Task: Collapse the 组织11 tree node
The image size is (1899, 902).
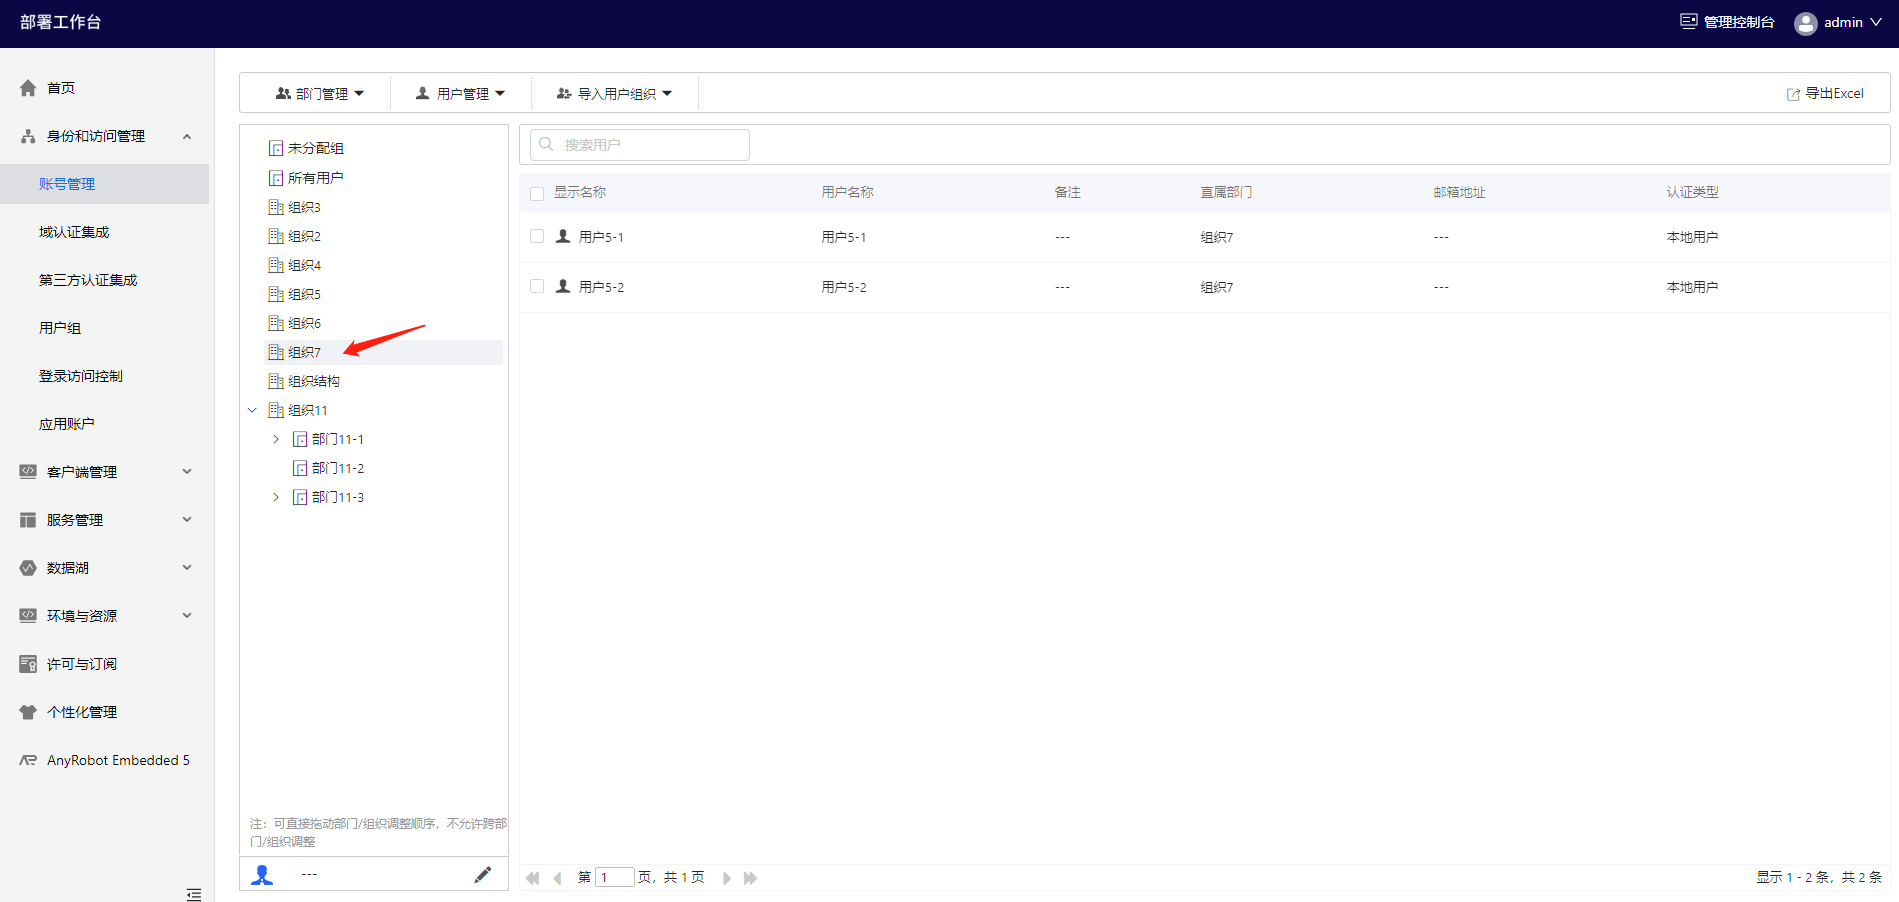Action: (253, 410)
